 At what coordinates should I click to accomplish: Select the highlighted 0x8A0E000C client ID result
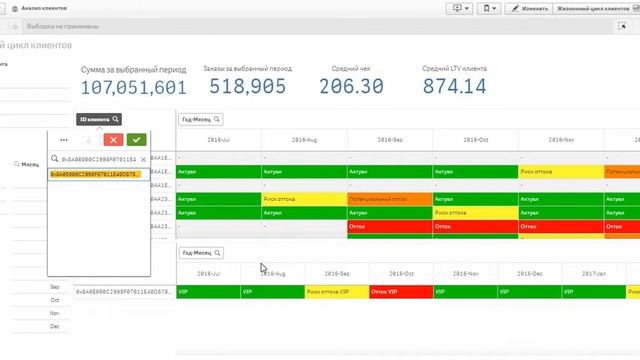[99, 174]
